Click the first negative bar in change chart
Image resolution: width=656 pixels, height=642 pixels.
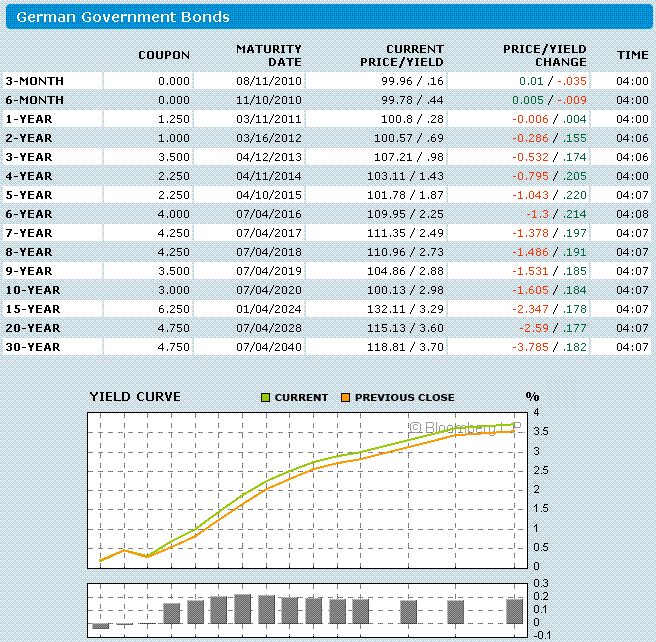pos(100,626)
